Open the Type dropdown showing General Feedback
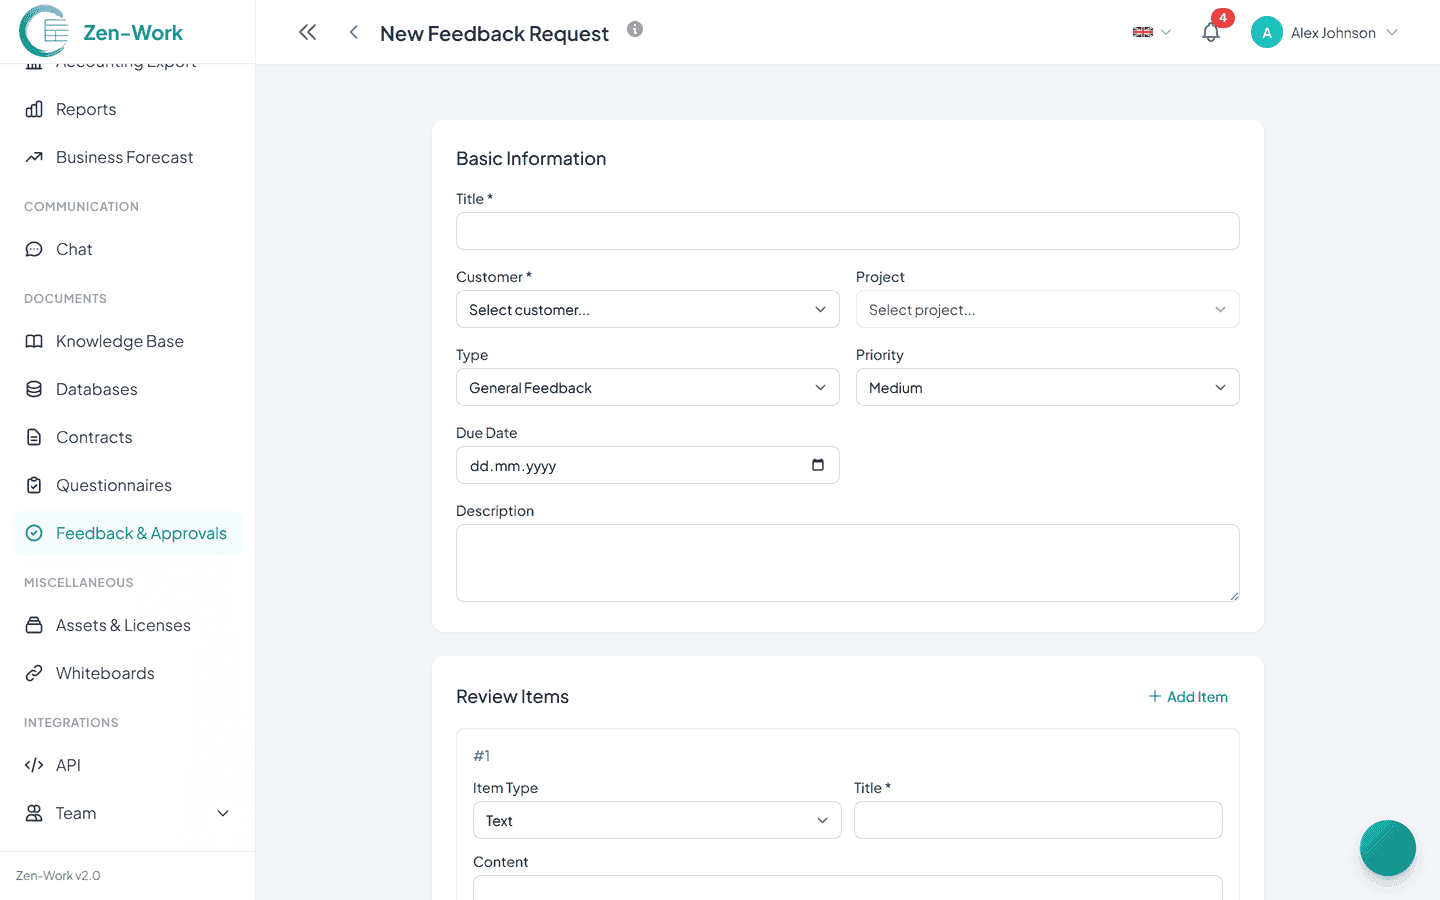1440x900 pixels. coord(648,387)
